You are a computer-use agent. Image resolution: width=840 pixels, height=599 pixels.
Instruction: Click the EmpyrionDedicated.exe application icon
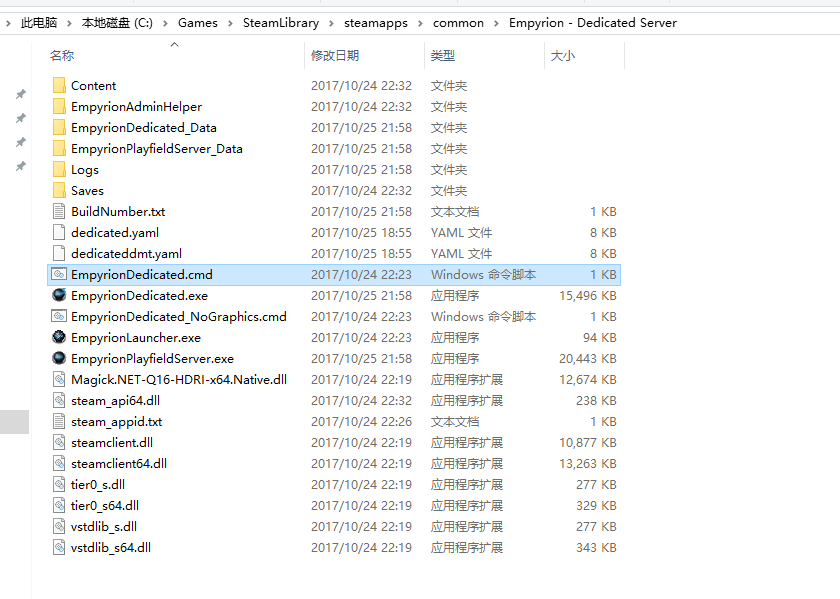[59, 295]
